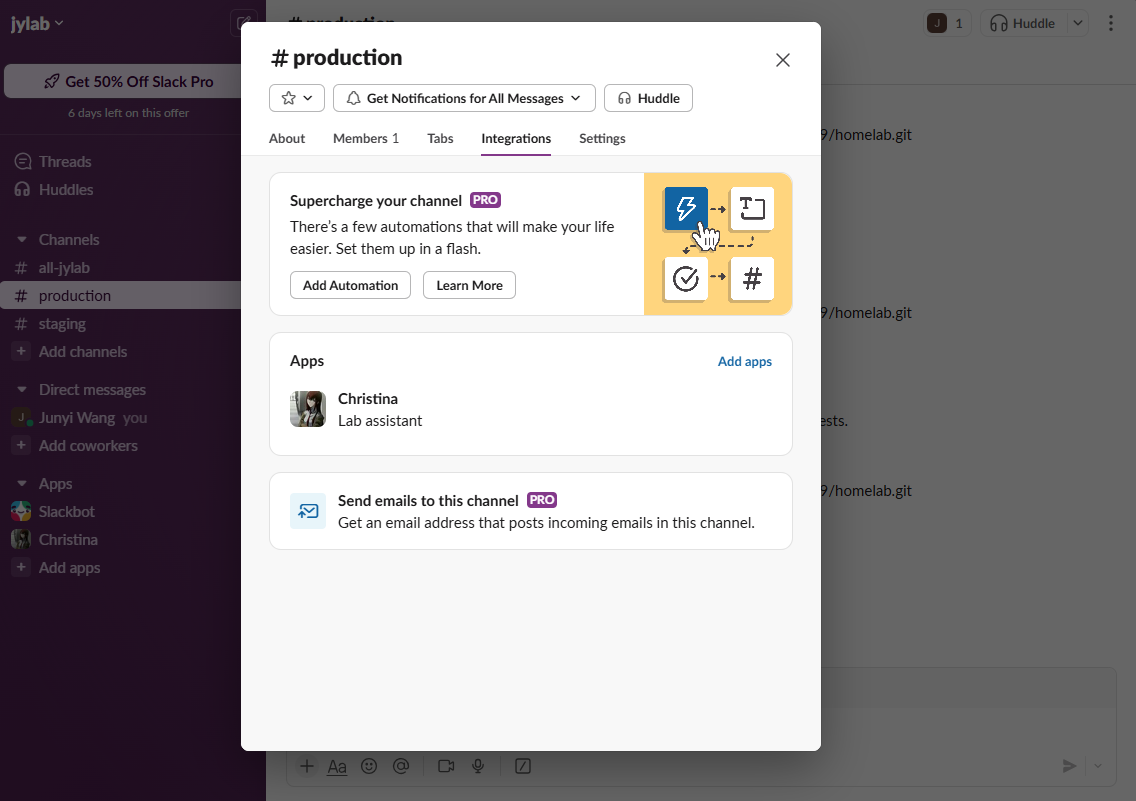The width and height of the screenshot is (1136, 801).
Task: Go to the Settings tab
Action: [602, 138]
